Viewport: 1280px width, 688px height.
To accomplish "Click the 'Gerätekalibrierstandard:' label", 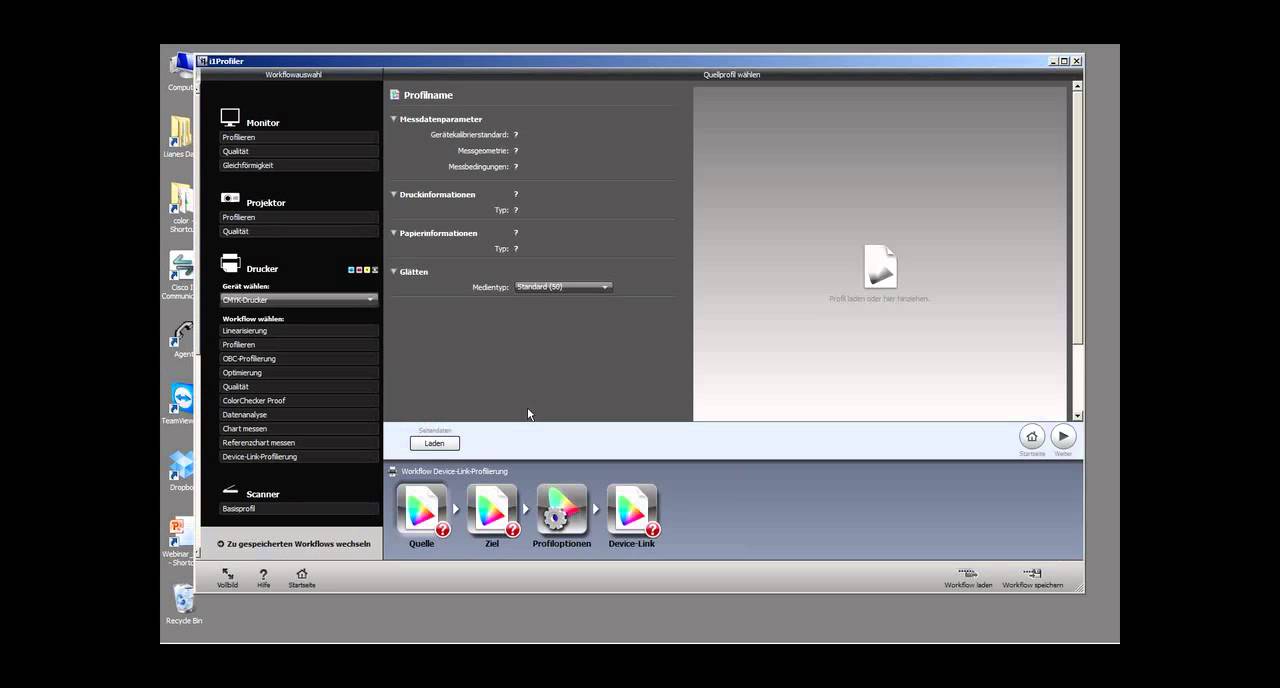I will [x=469, y=134].
